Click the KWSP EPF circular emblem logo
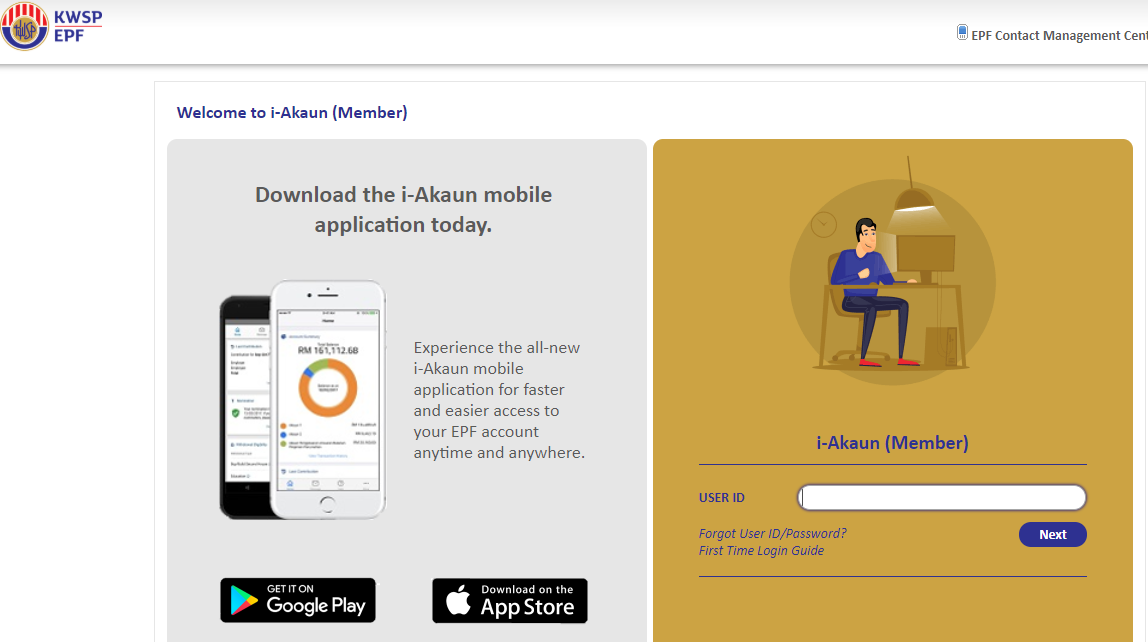Image resolution: width=1148 pixels, height=642 pixels. click(x=24, y=26)
